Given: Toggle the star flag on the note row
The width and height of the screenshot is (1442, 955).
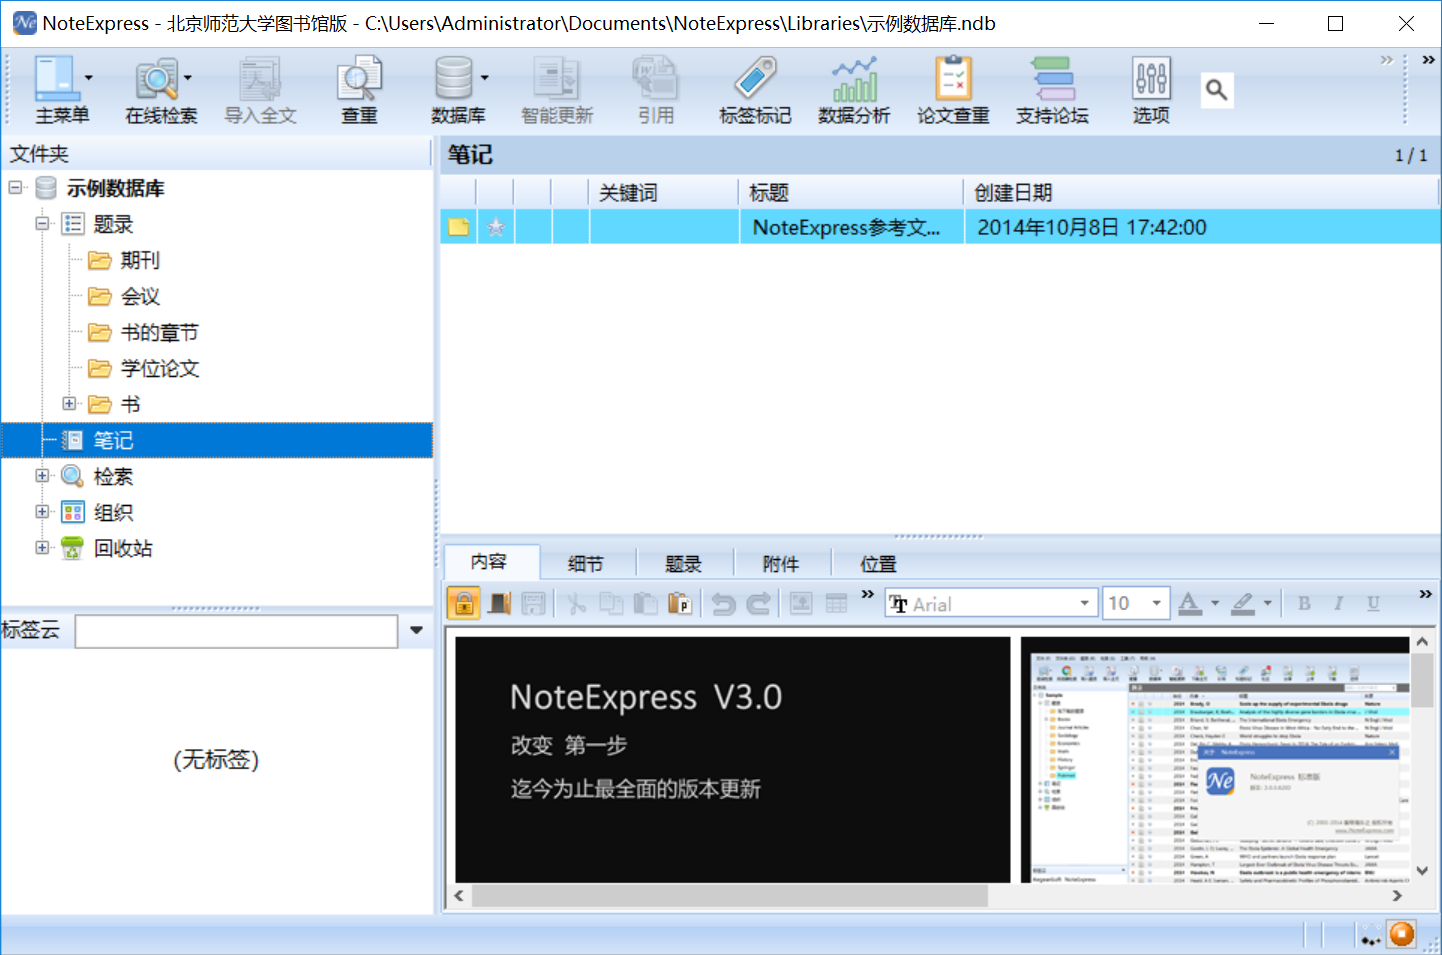Looking at the screenshot, I should tap(496, 227).
